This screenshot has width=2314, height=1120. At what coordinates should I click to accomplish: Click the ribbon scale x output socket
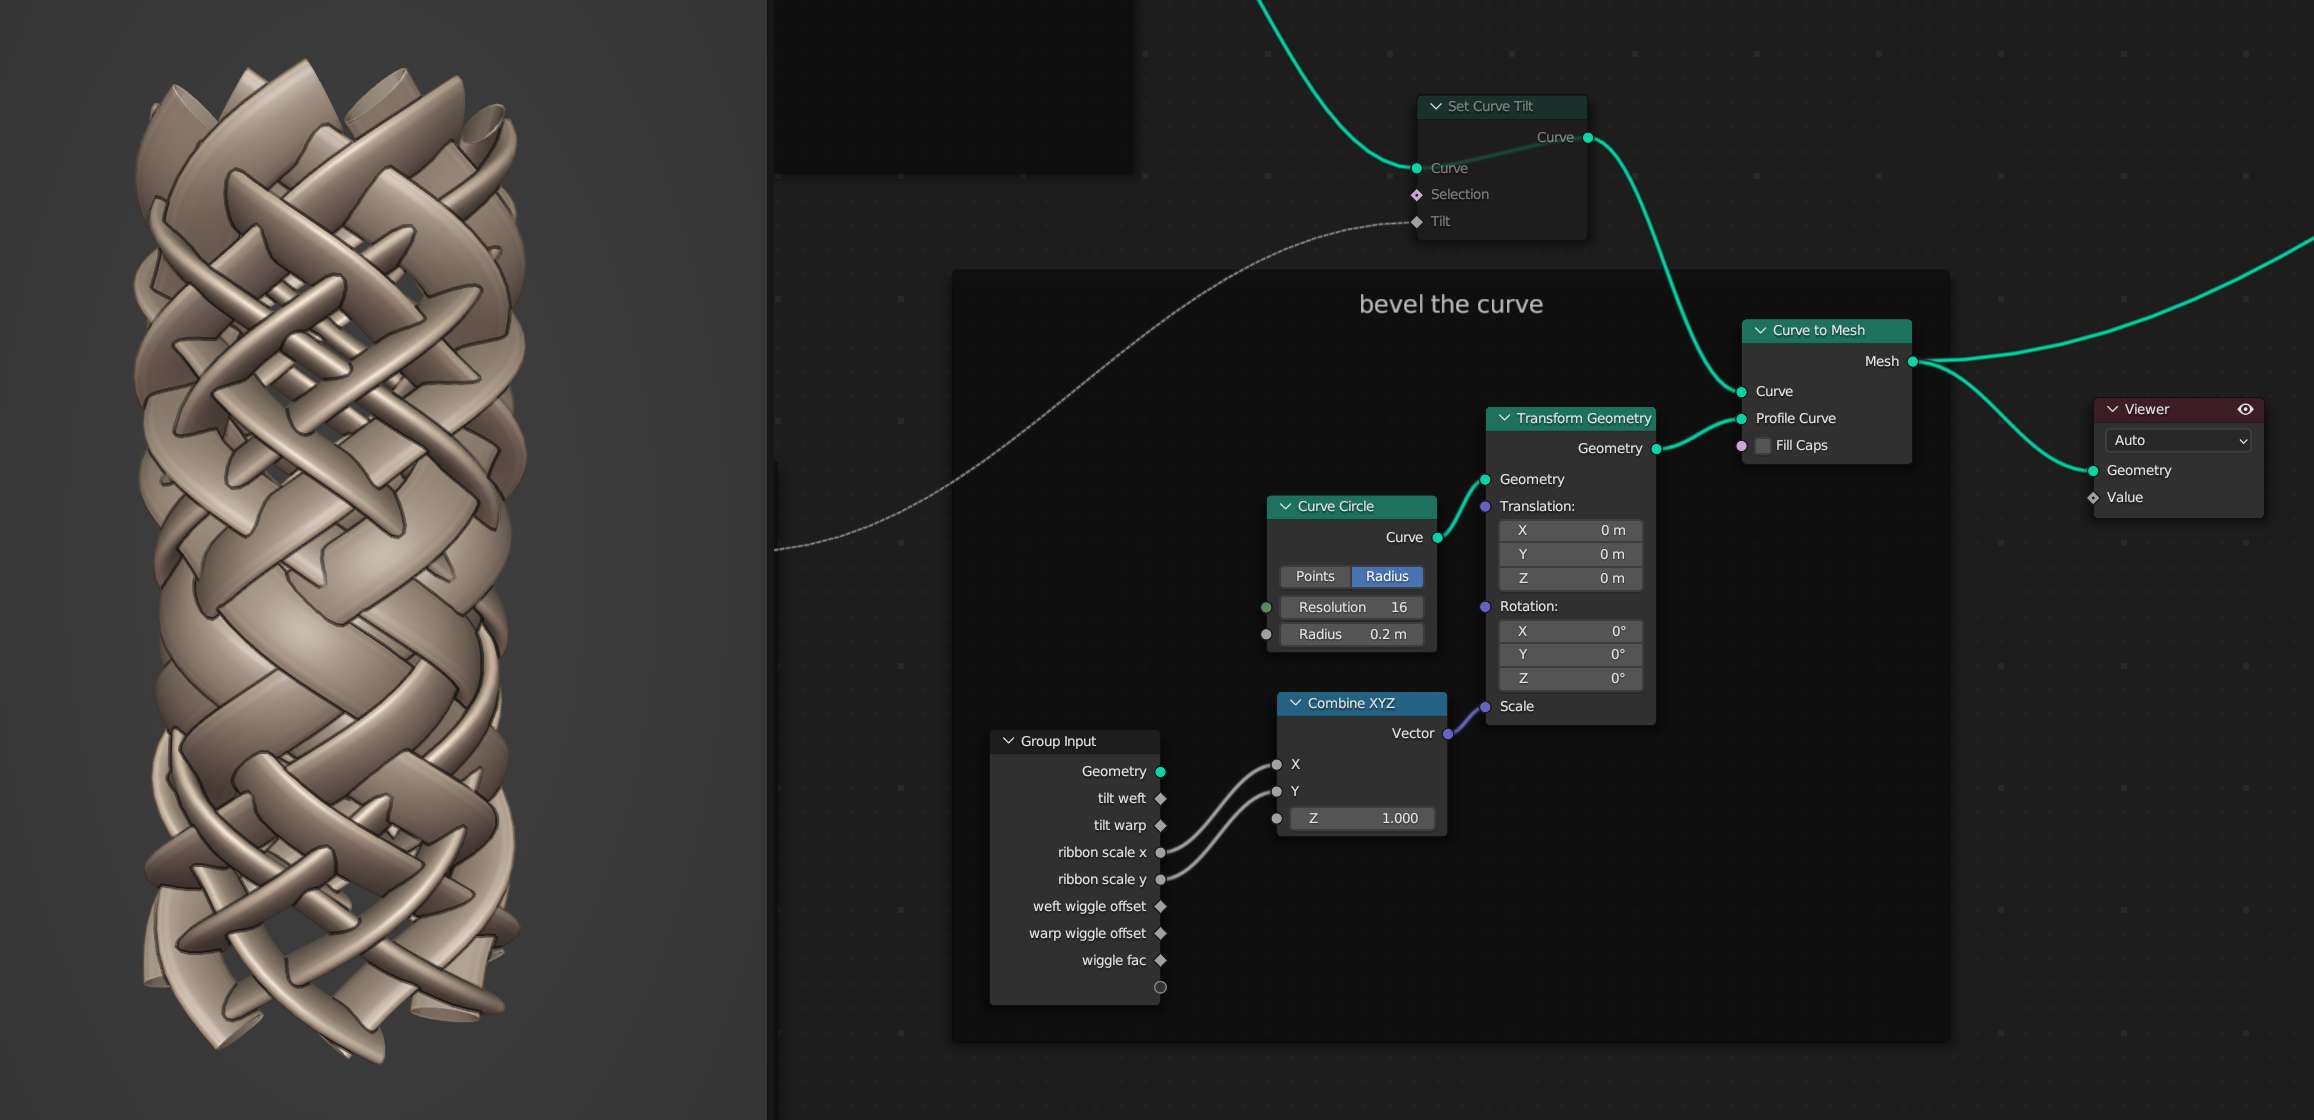pyautogui.click(x=1161, y=853)
